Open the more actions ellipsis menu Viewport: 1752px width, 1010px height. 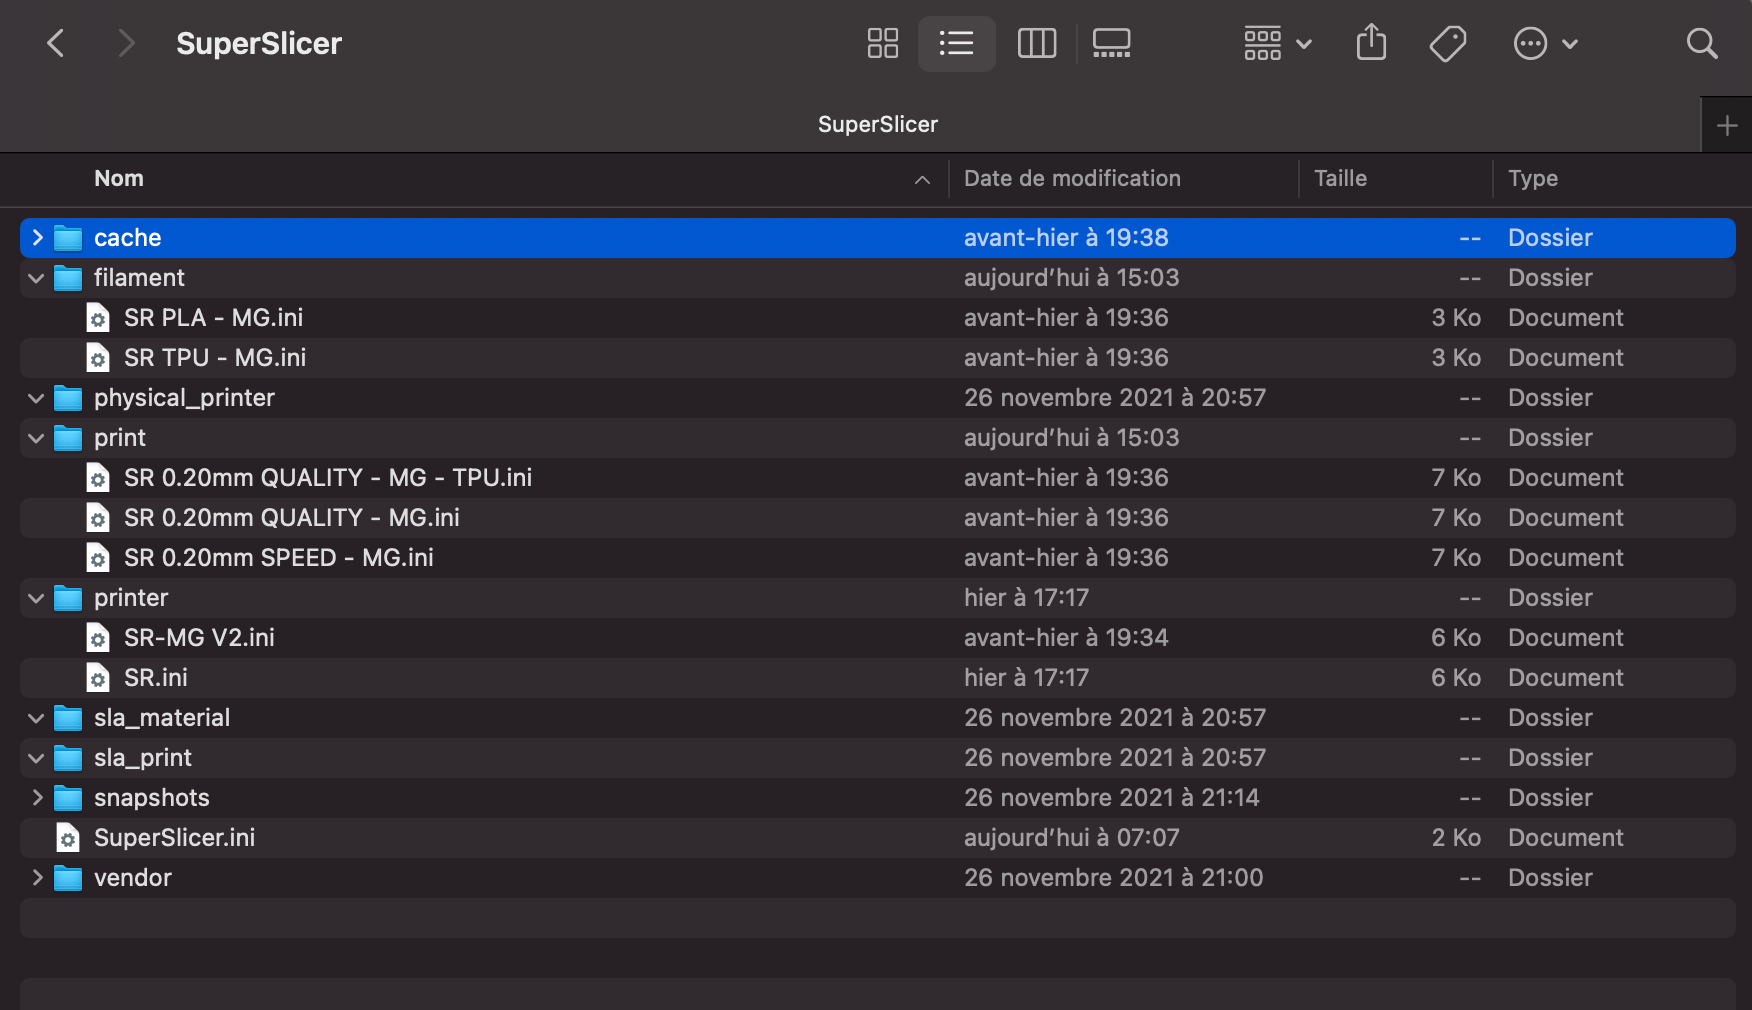pyautogui.click(x=1545, y=43)
